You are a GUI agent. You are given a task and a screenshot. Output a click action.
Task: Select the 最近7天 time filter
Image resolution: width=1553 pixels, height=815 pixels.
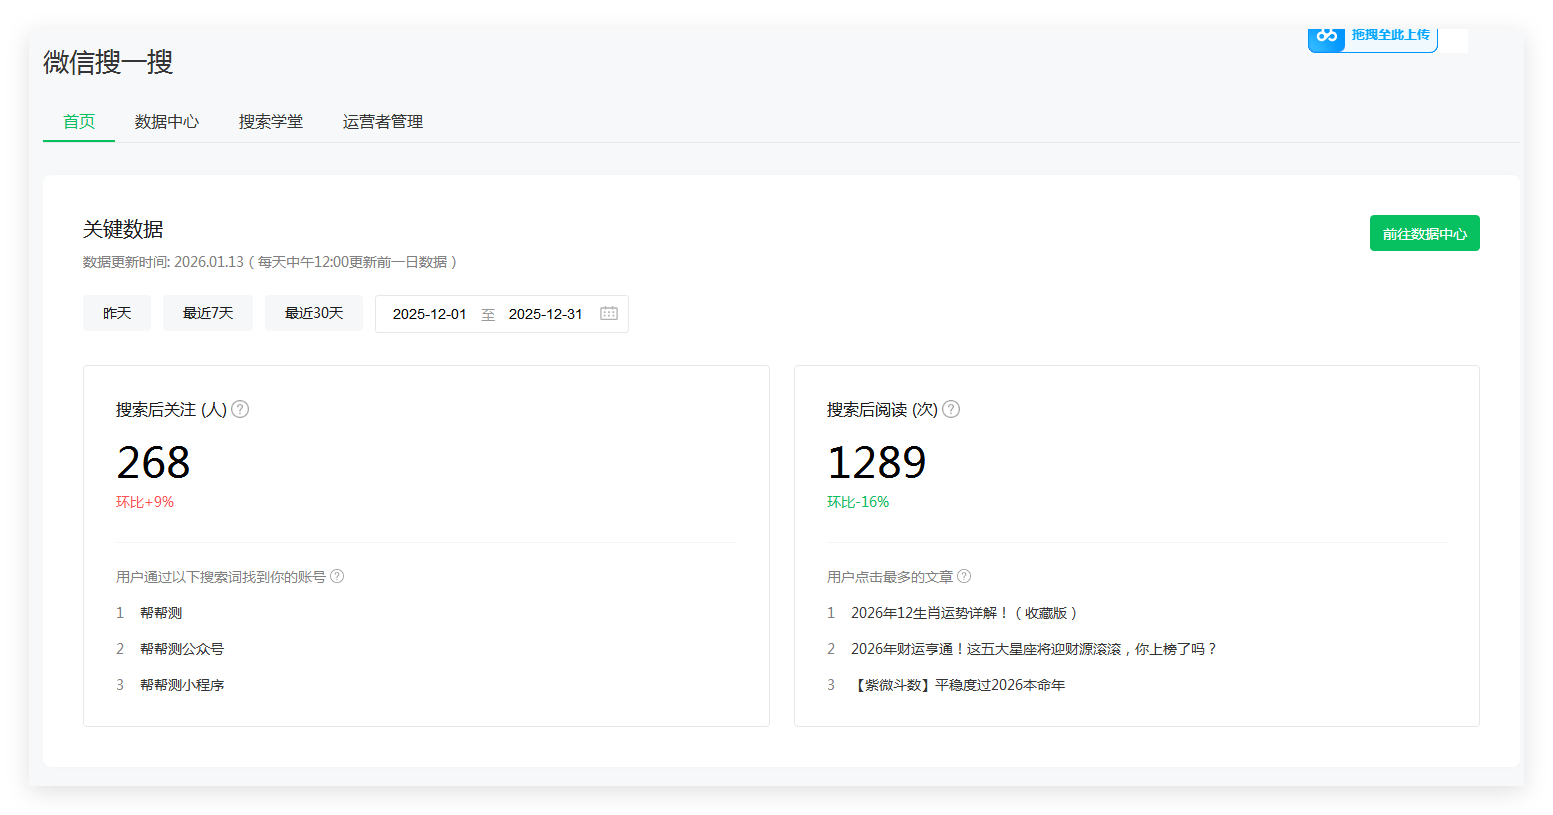click(x=208, y=313)
